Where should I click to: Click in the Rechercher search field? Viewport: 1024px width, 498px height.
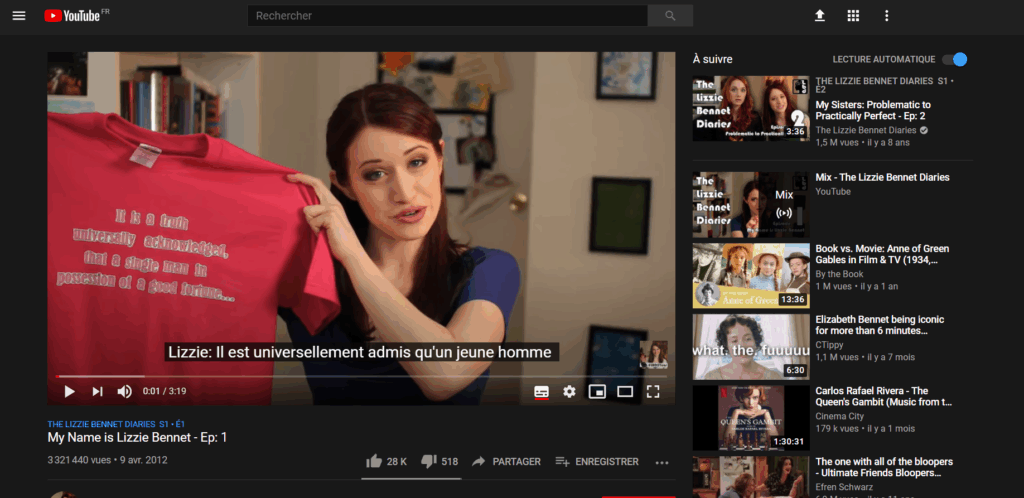pos(447,16)
